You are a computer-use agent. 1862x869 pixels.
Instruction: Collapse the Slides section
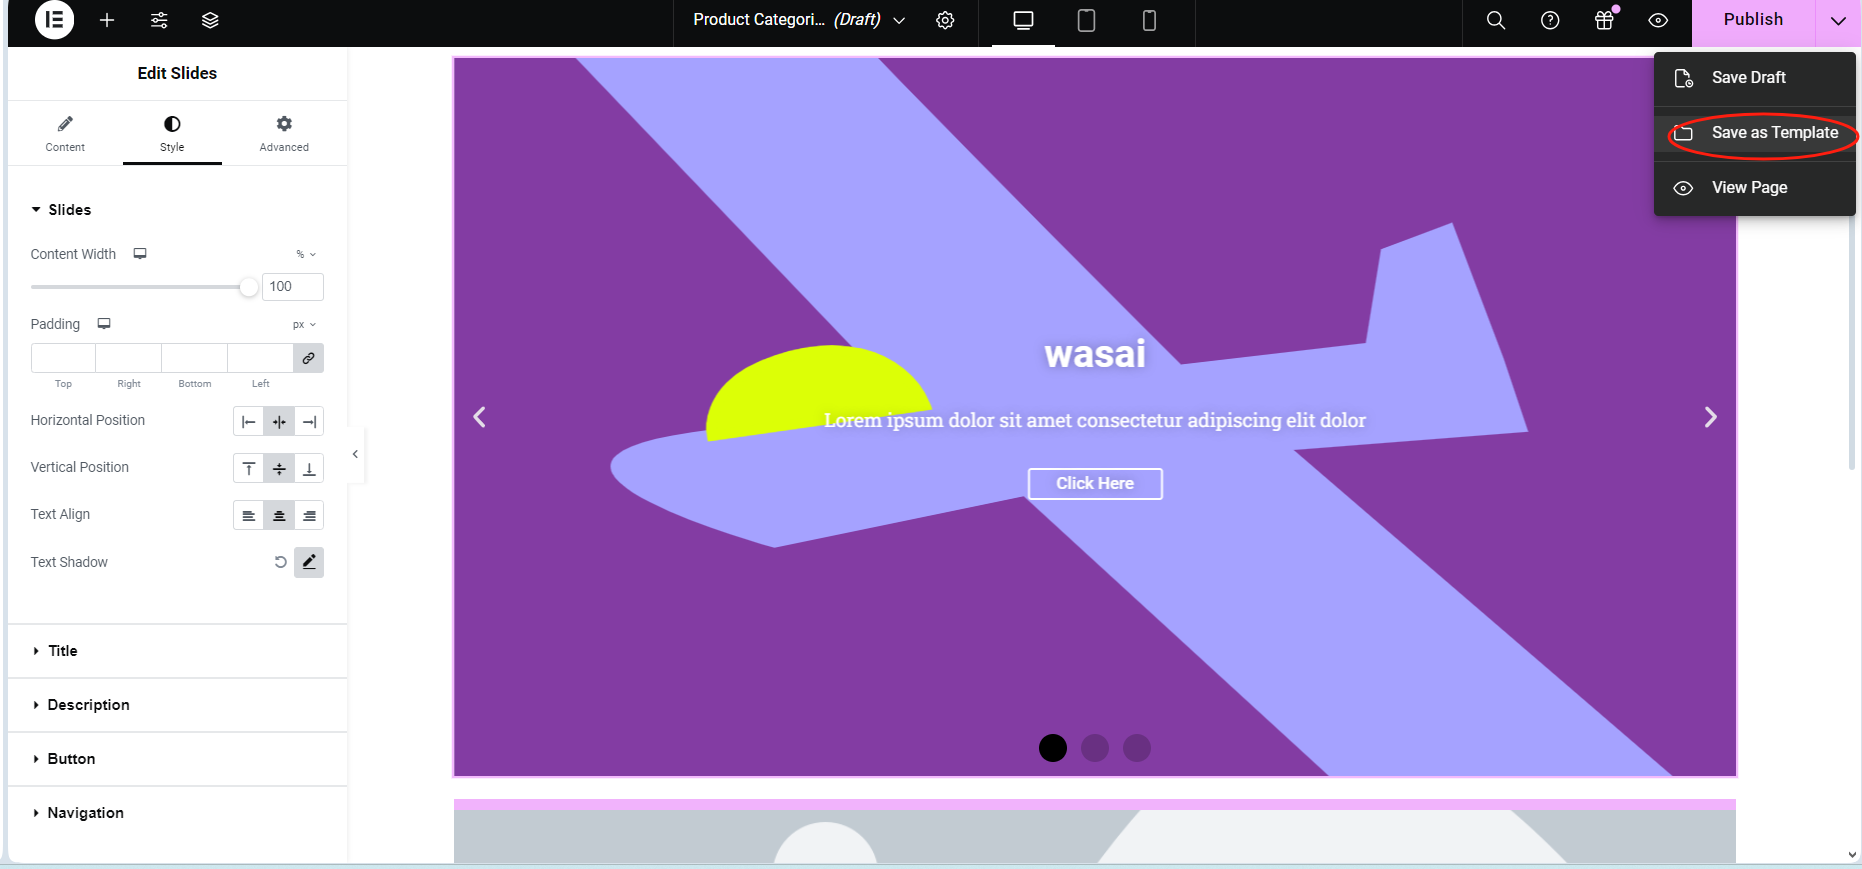click(61, 210)
